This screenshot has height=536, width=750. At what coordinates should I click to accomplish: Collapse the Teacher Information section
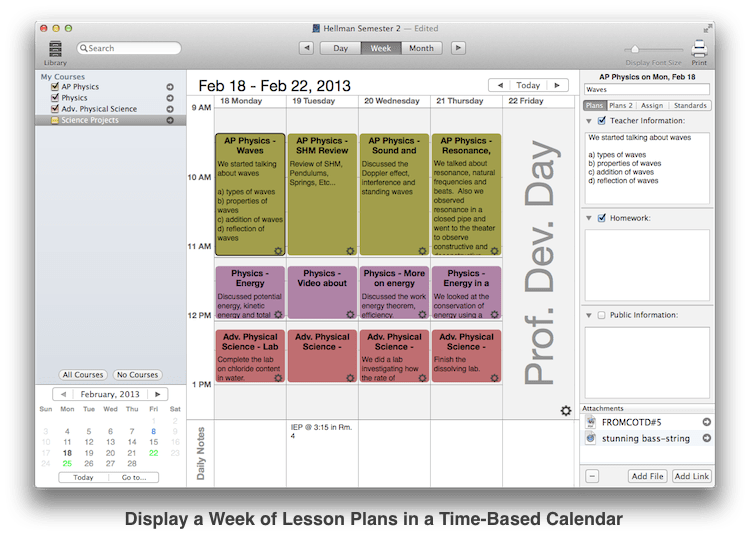pyautogui.click(x=589, y=121)
